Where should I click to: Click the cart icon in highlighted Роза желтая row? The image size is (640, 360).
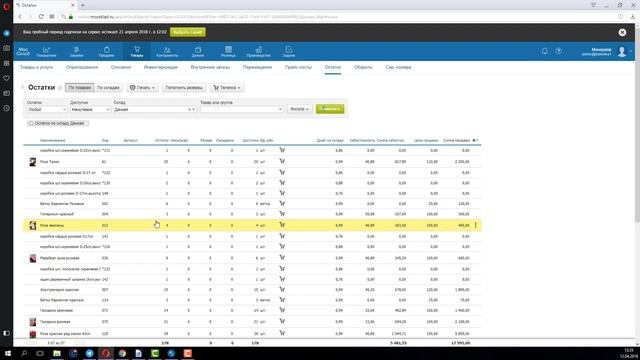(282, 225)
